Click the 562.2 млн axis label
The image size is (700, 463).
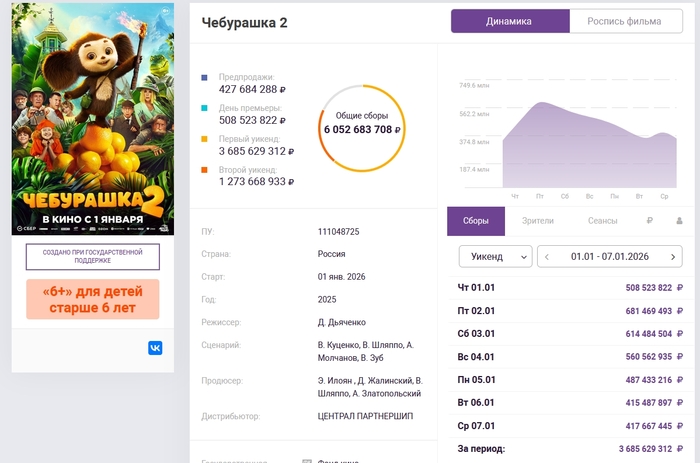[474, 114]
